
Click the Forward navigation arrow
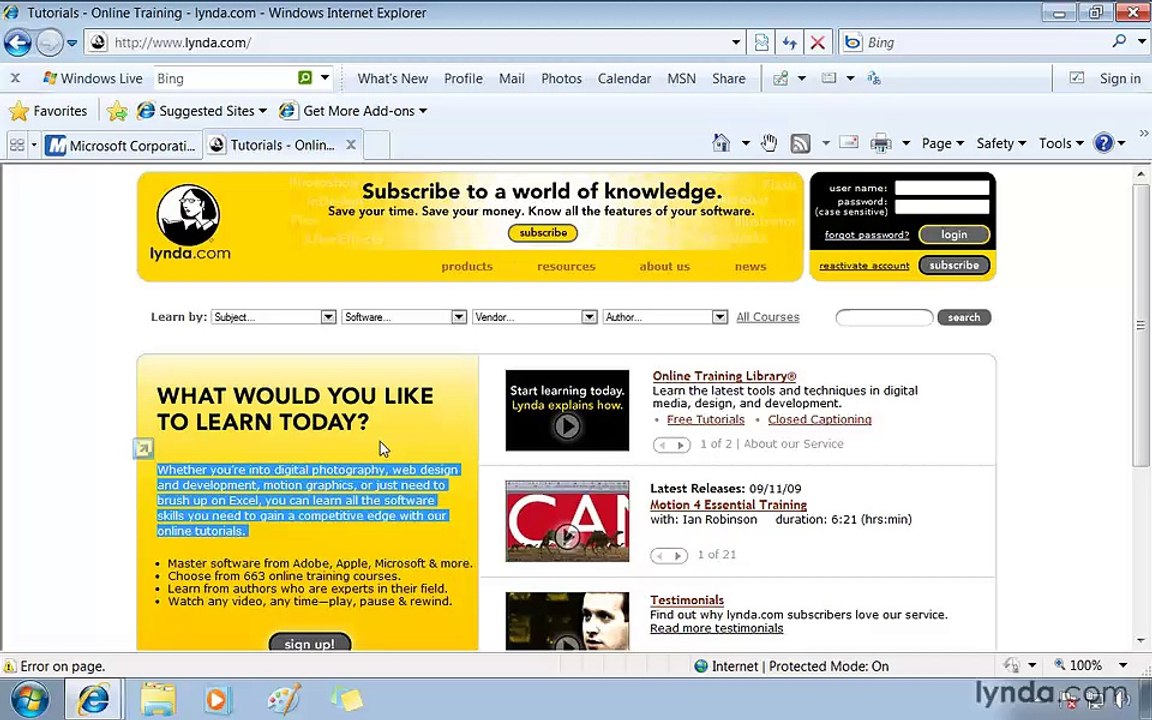(49, 43)
